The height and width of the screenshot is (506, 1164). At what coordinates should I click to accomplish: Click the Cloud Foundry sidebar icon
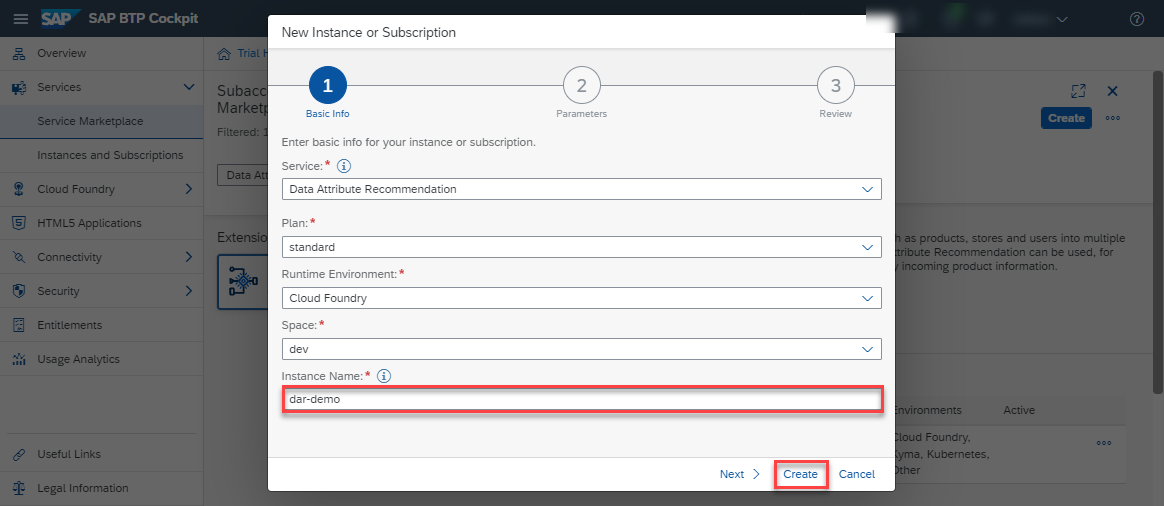20,189
